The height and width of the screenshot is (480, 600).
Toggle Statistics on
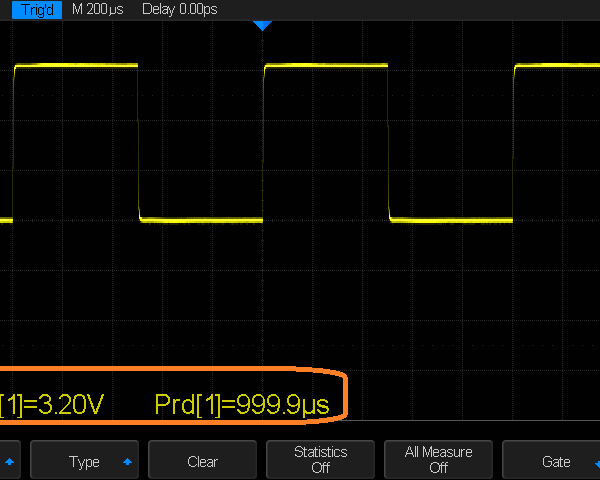pos(320,460)
